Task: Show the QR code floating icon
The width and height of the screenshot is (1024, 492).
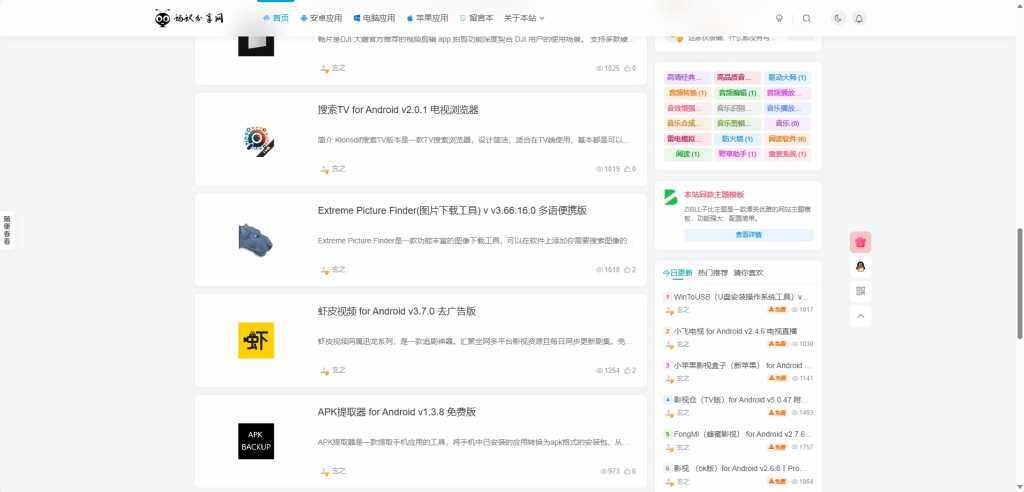Action: pos(860,291)
